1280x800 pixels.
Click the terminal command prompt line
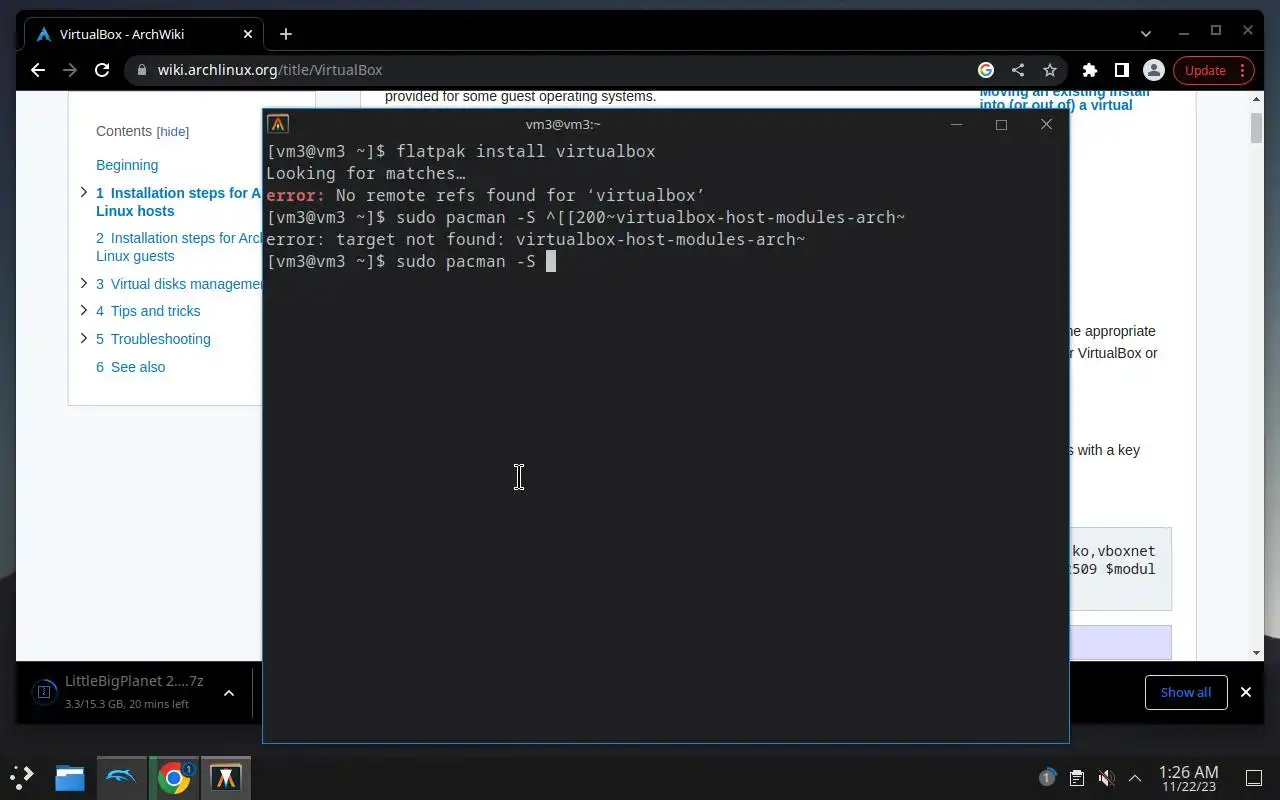click(411, 261)
